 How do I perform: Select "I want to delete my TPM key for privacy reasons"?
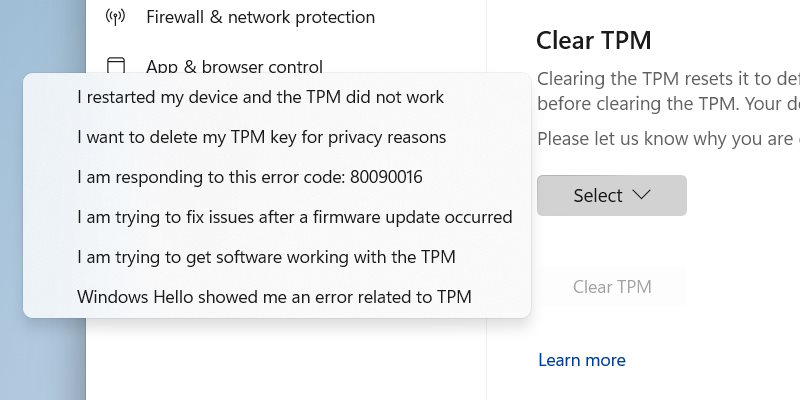277,137
